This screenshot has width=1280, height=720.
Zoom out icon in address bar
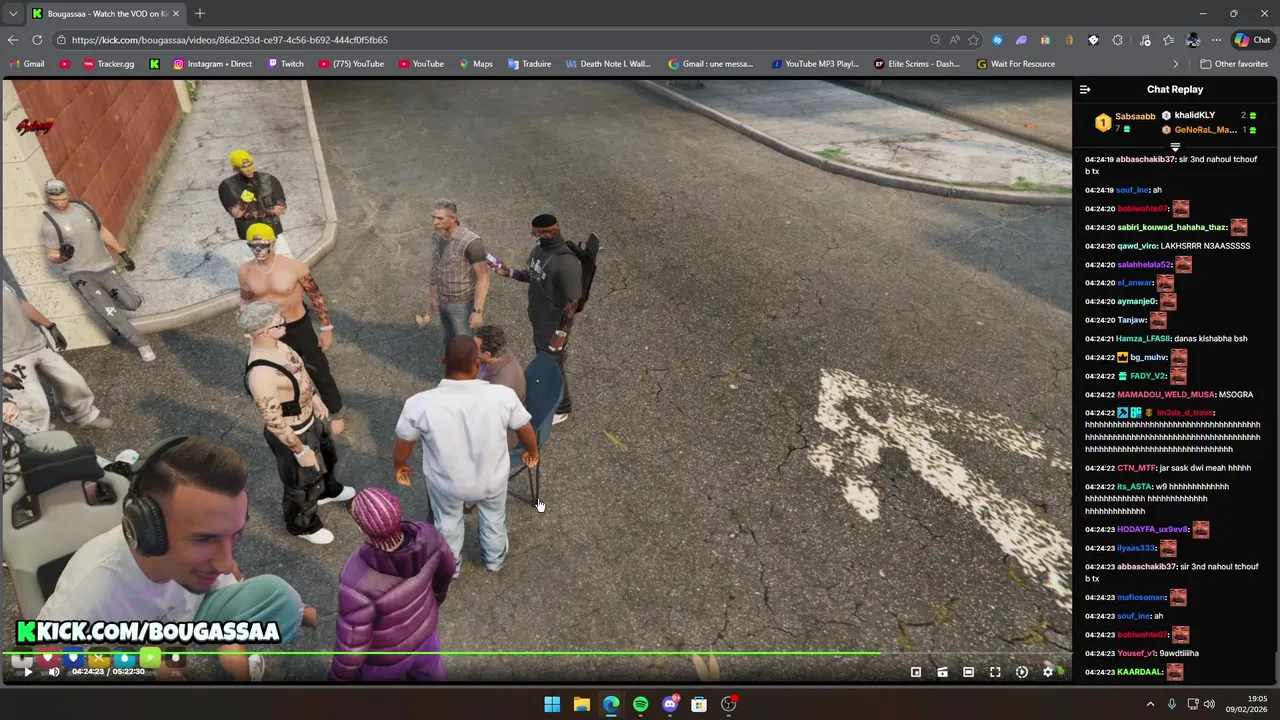tap(935, 40)
